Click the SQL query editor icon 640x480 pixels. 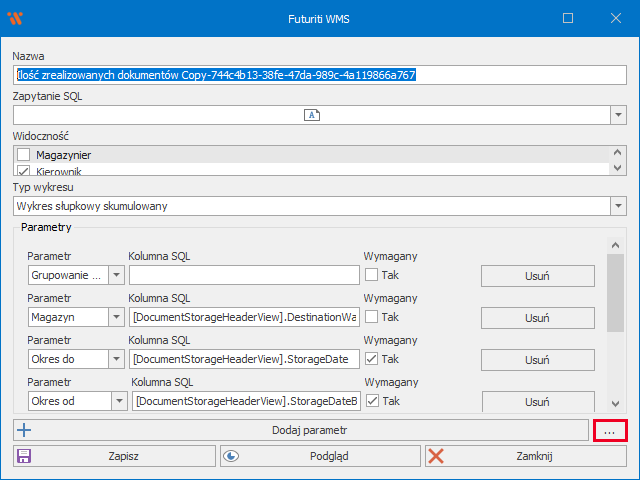click(x=311, y=116)
